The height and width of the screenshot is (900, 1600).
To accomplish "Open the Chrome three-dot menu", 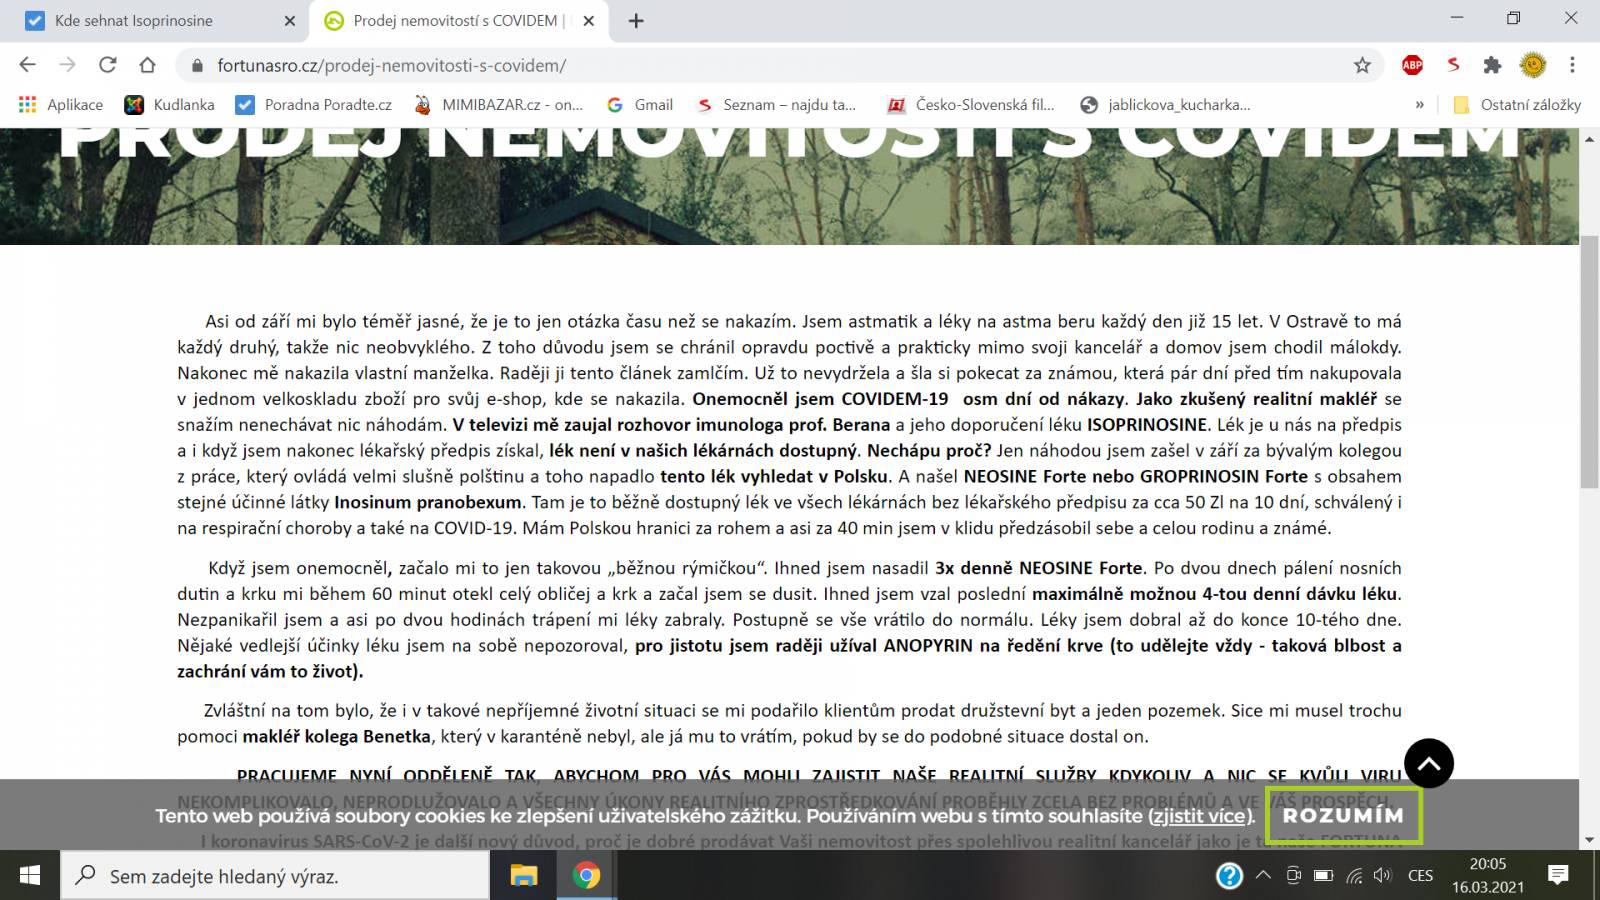I will (1572, 65).
